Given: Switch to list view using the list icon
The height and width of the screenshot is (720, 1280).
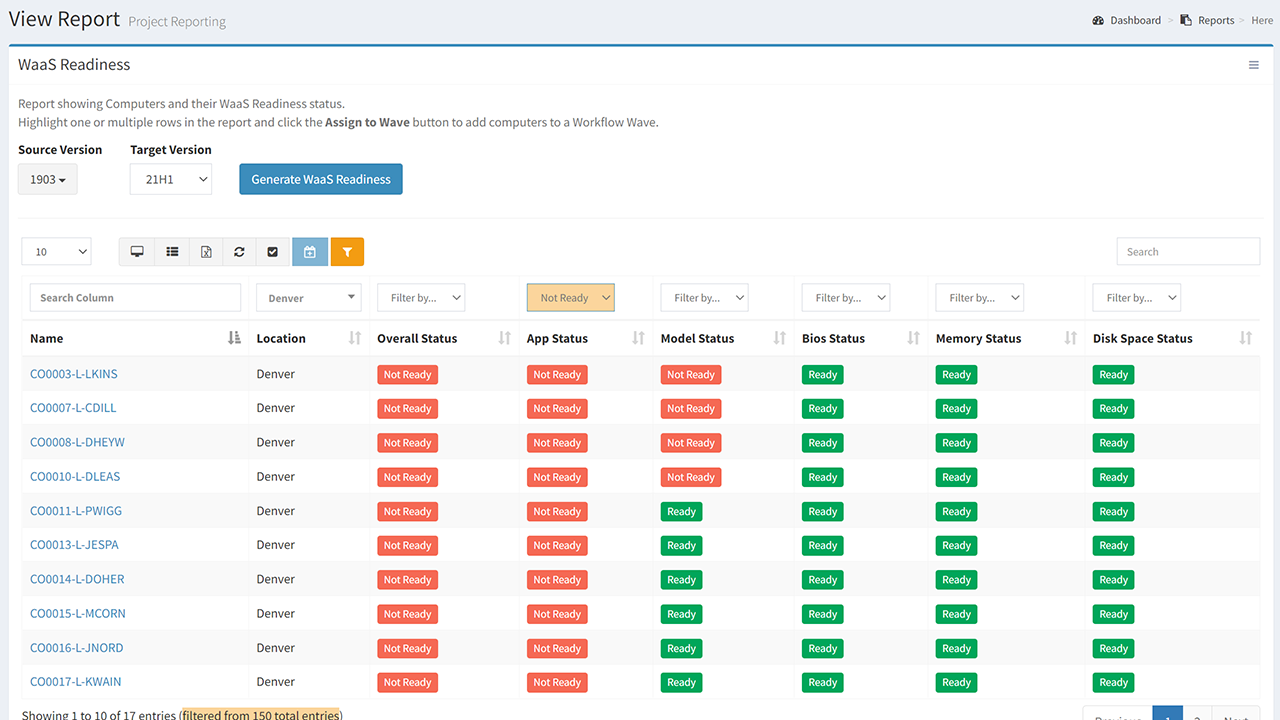Looking at the screenshot, I should click(171, 251).
